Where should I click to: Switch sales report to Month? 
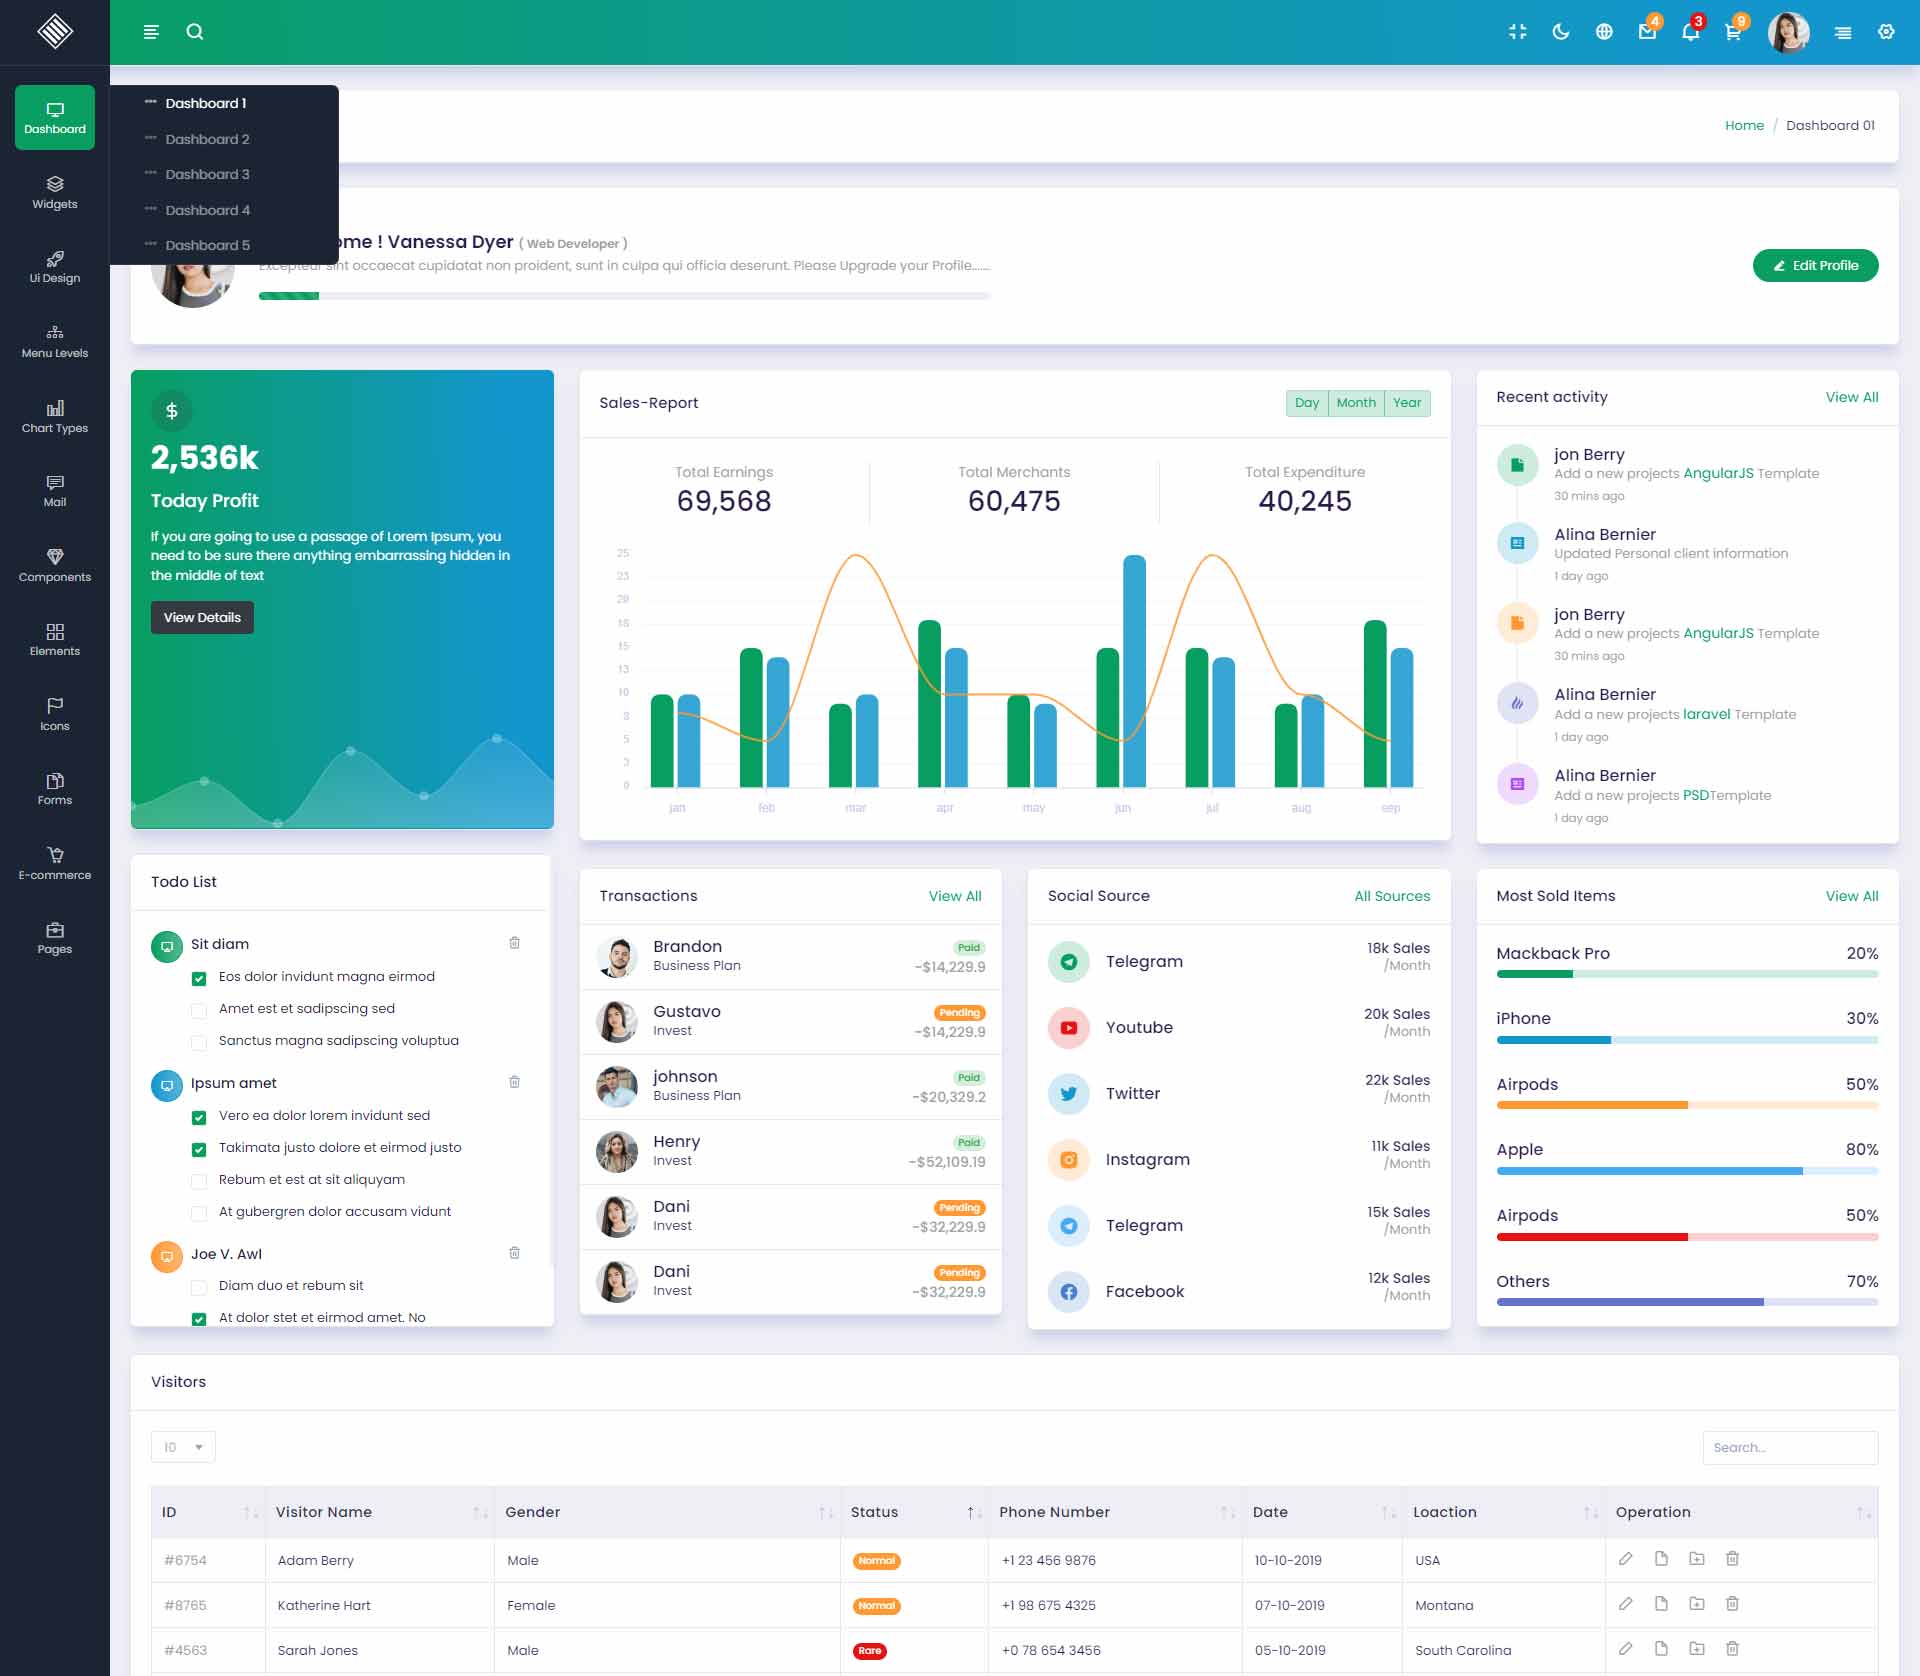pos(1355,403)
